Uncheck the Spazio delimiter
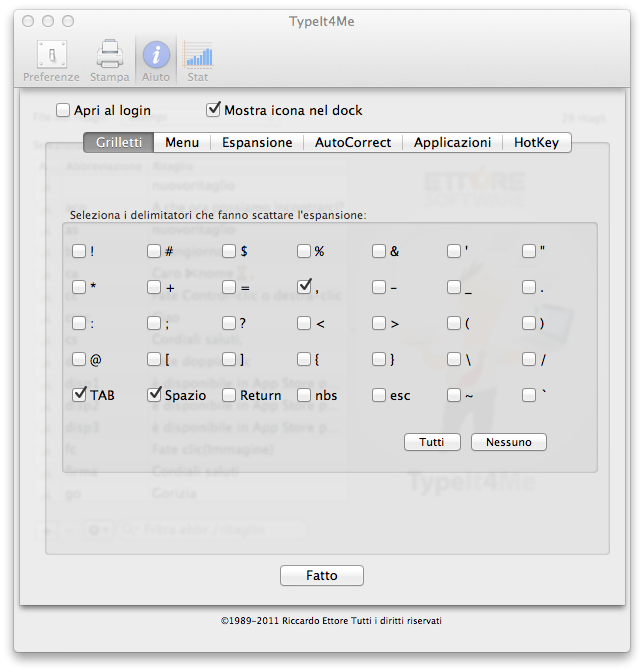The width and height of the screenshot is (644, 672). tap(154, 394)
